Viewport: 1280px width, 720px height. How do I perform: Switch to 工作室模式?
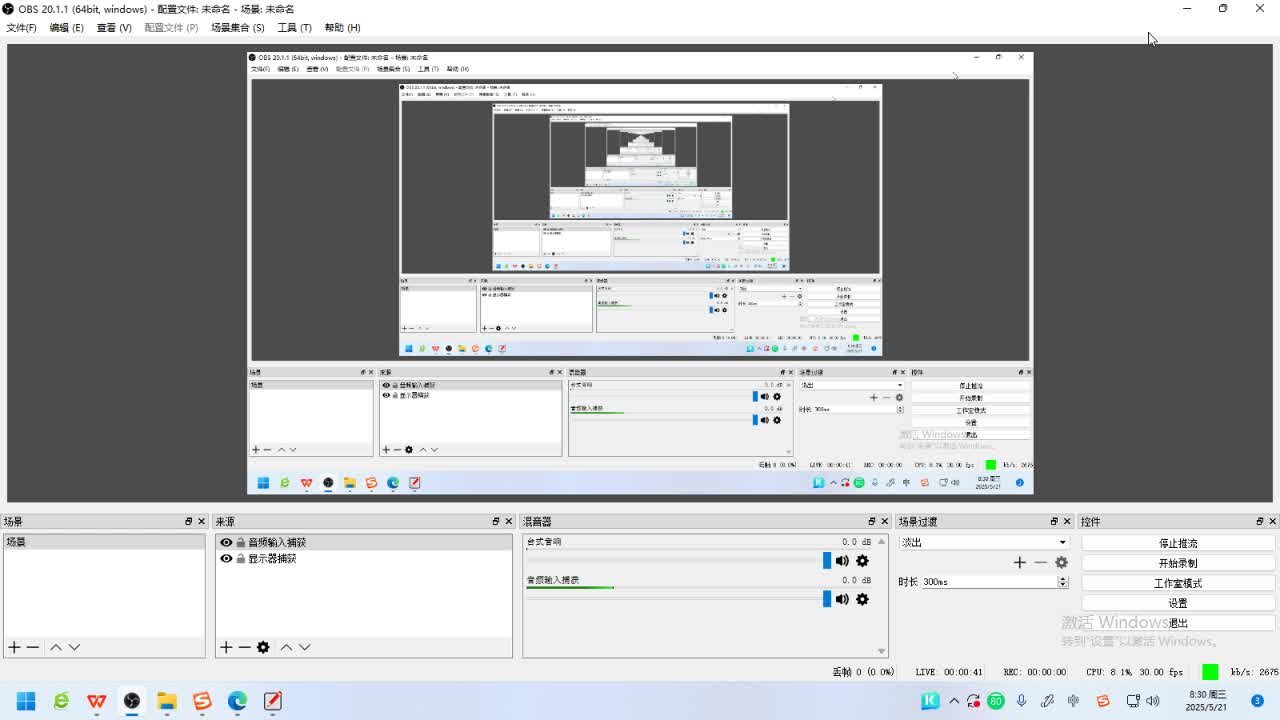point(1178,583)
